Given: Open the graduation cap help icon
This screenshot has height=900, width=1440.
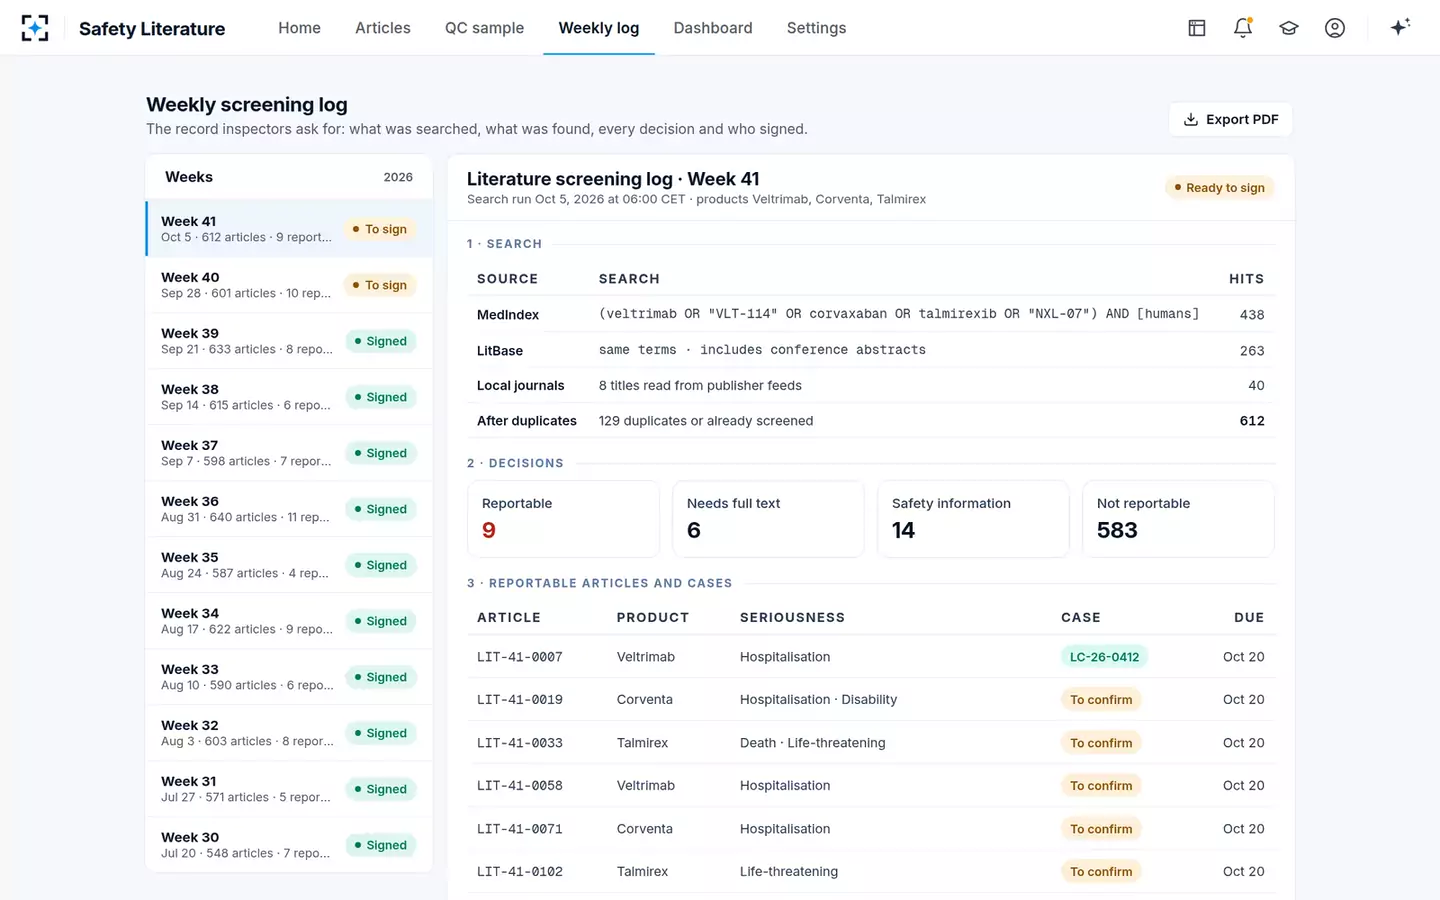Looking at the screenshot, I should pos(1289,28).
